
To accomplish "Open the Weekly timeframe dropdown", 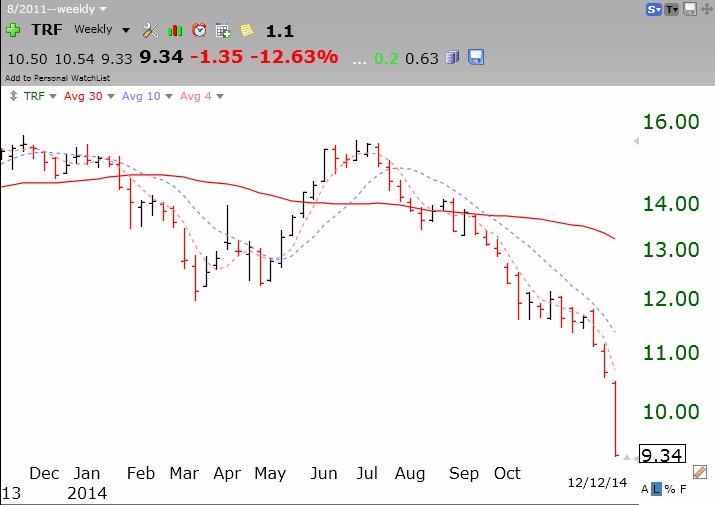I will tap(126, 31).
